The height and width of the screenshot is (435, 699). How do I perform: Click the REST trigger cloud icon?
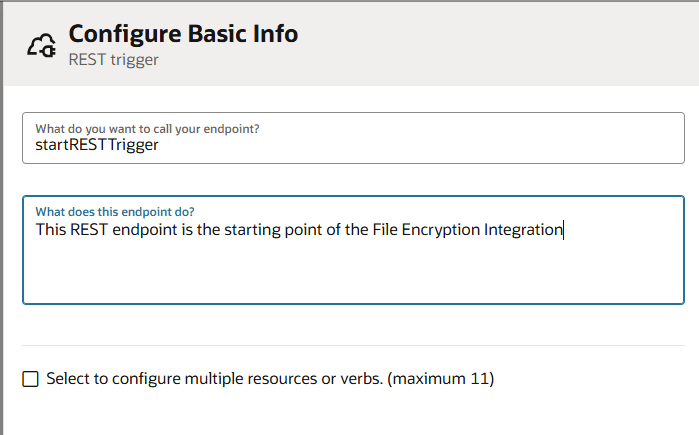click(x=41, y=44)
